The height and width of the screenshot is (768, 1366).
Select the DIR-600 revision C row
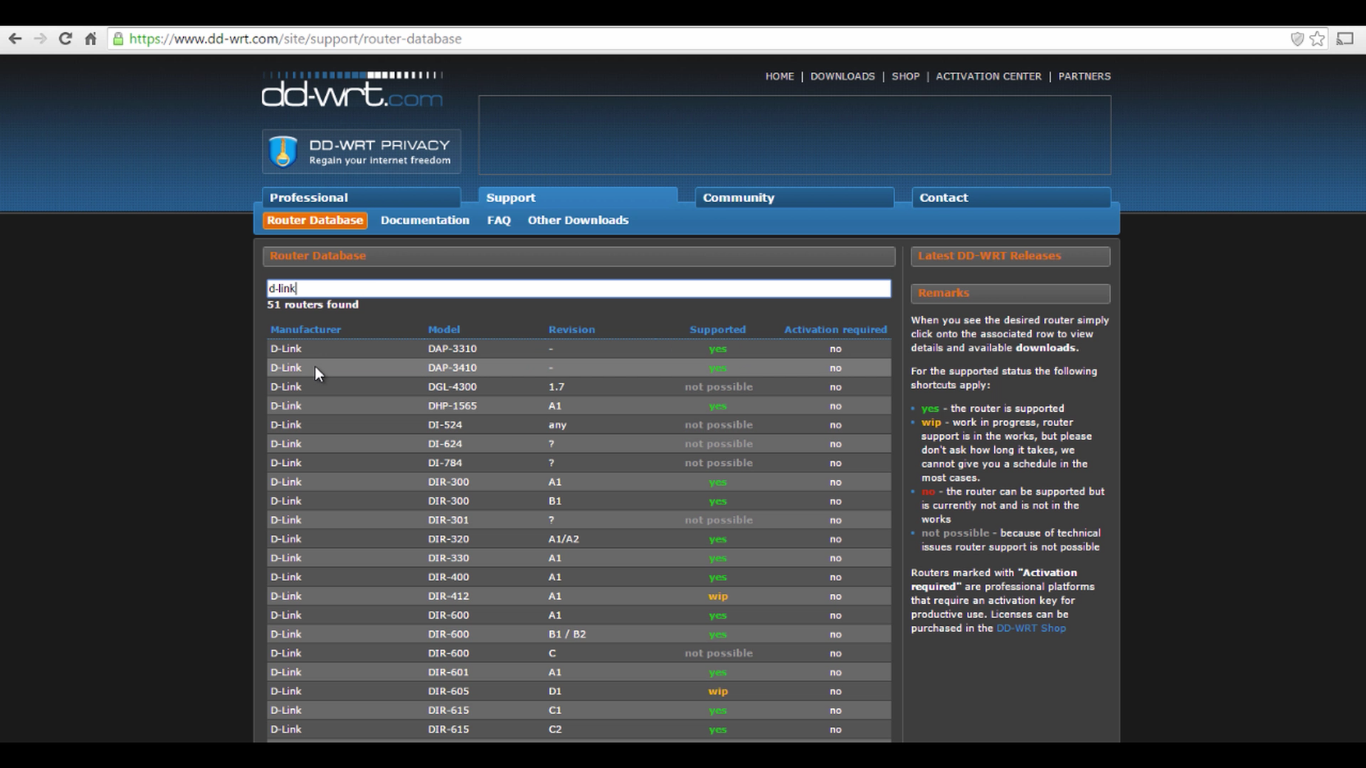tap(578, 653)
